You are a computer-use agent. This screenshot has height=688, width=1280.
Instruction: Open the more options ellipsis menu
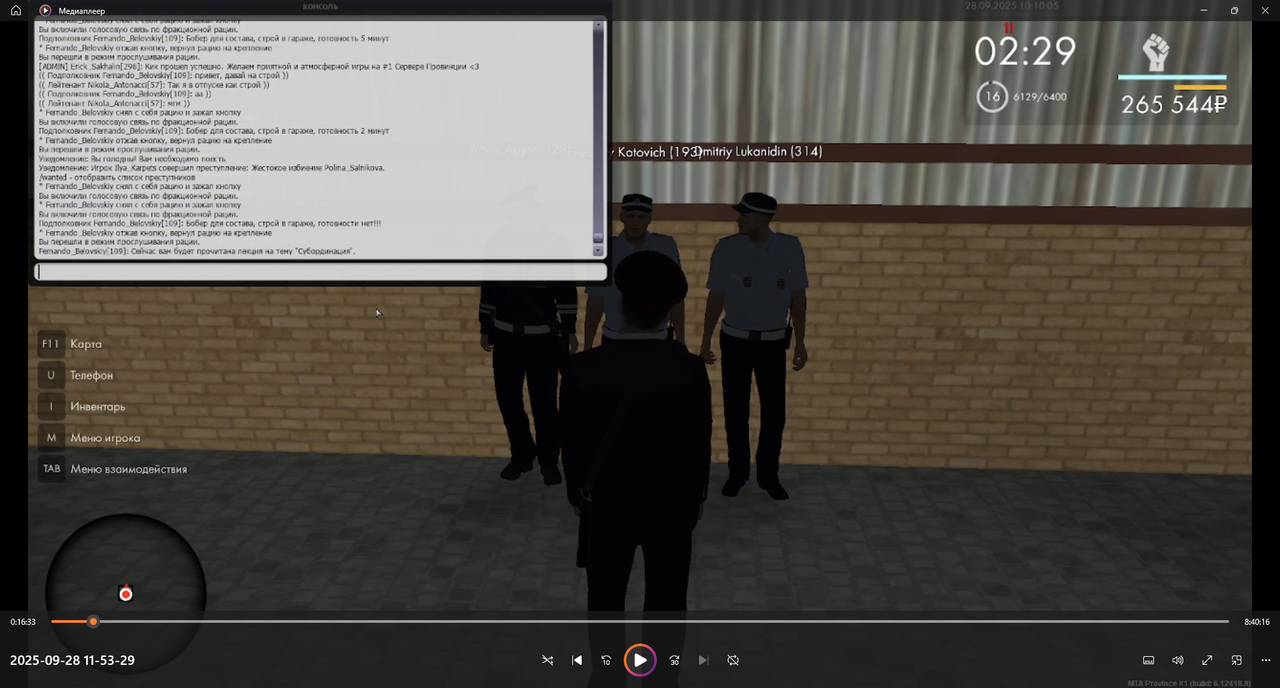1265,660
